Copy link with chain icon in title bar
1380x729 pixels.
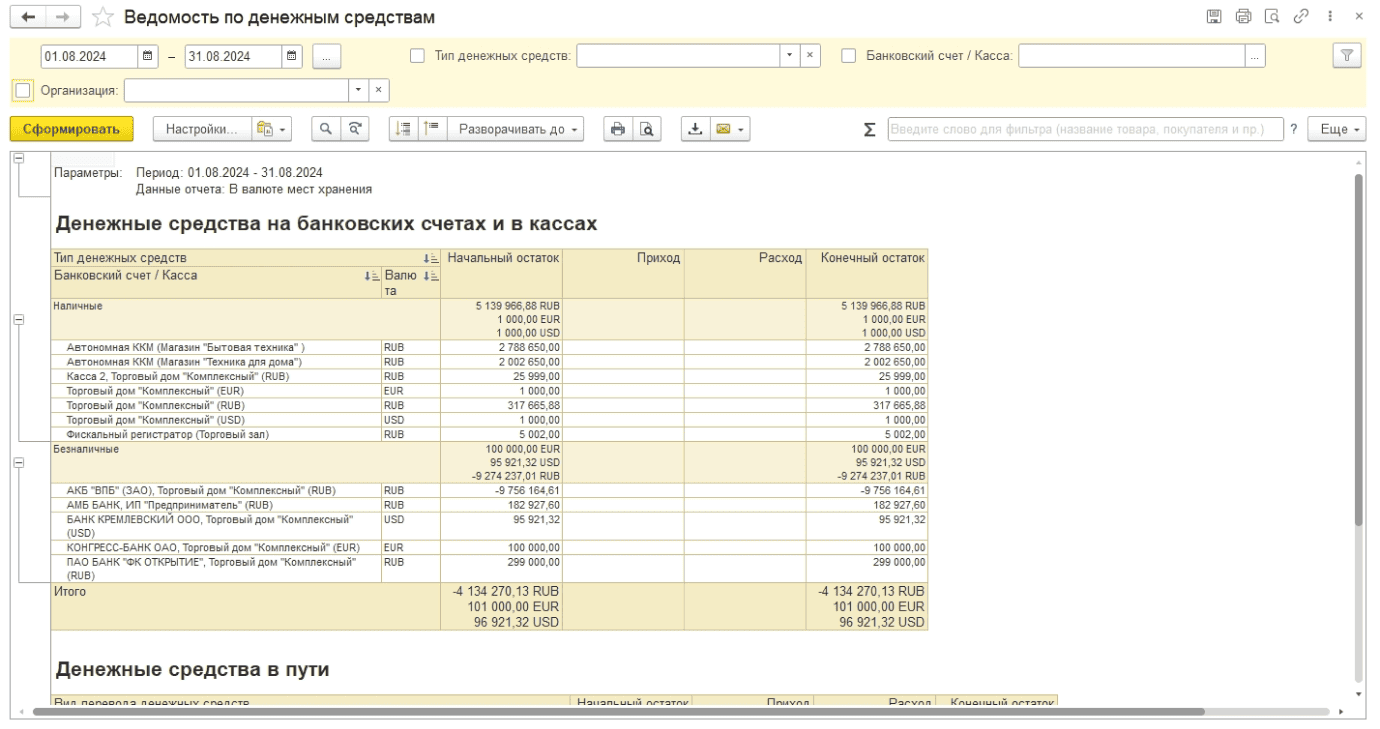(x=1301, y=17)
